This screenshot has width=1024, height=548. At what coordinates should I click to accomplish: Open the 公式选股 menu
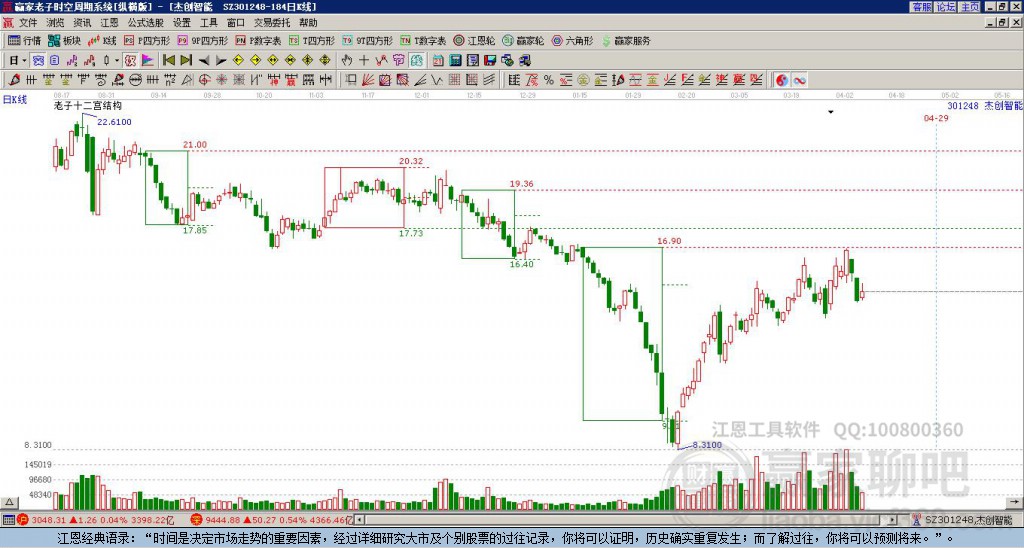pyautogui.click(x=146, y=23)
